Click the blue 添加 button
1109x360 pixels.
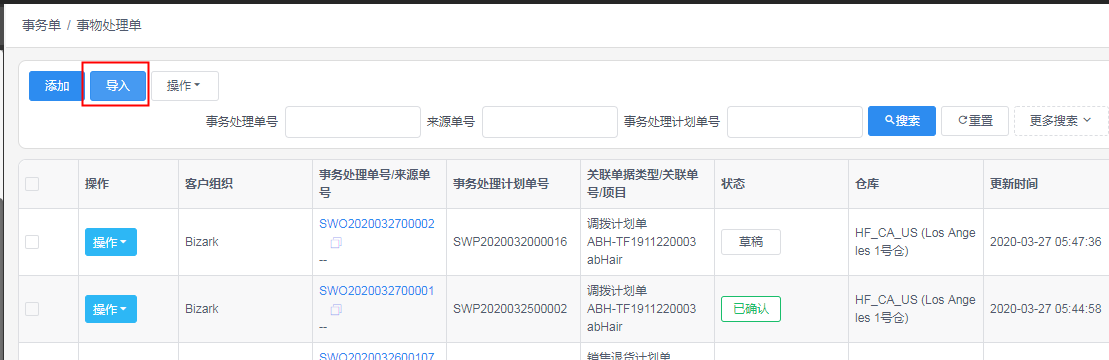click(57, 86)
